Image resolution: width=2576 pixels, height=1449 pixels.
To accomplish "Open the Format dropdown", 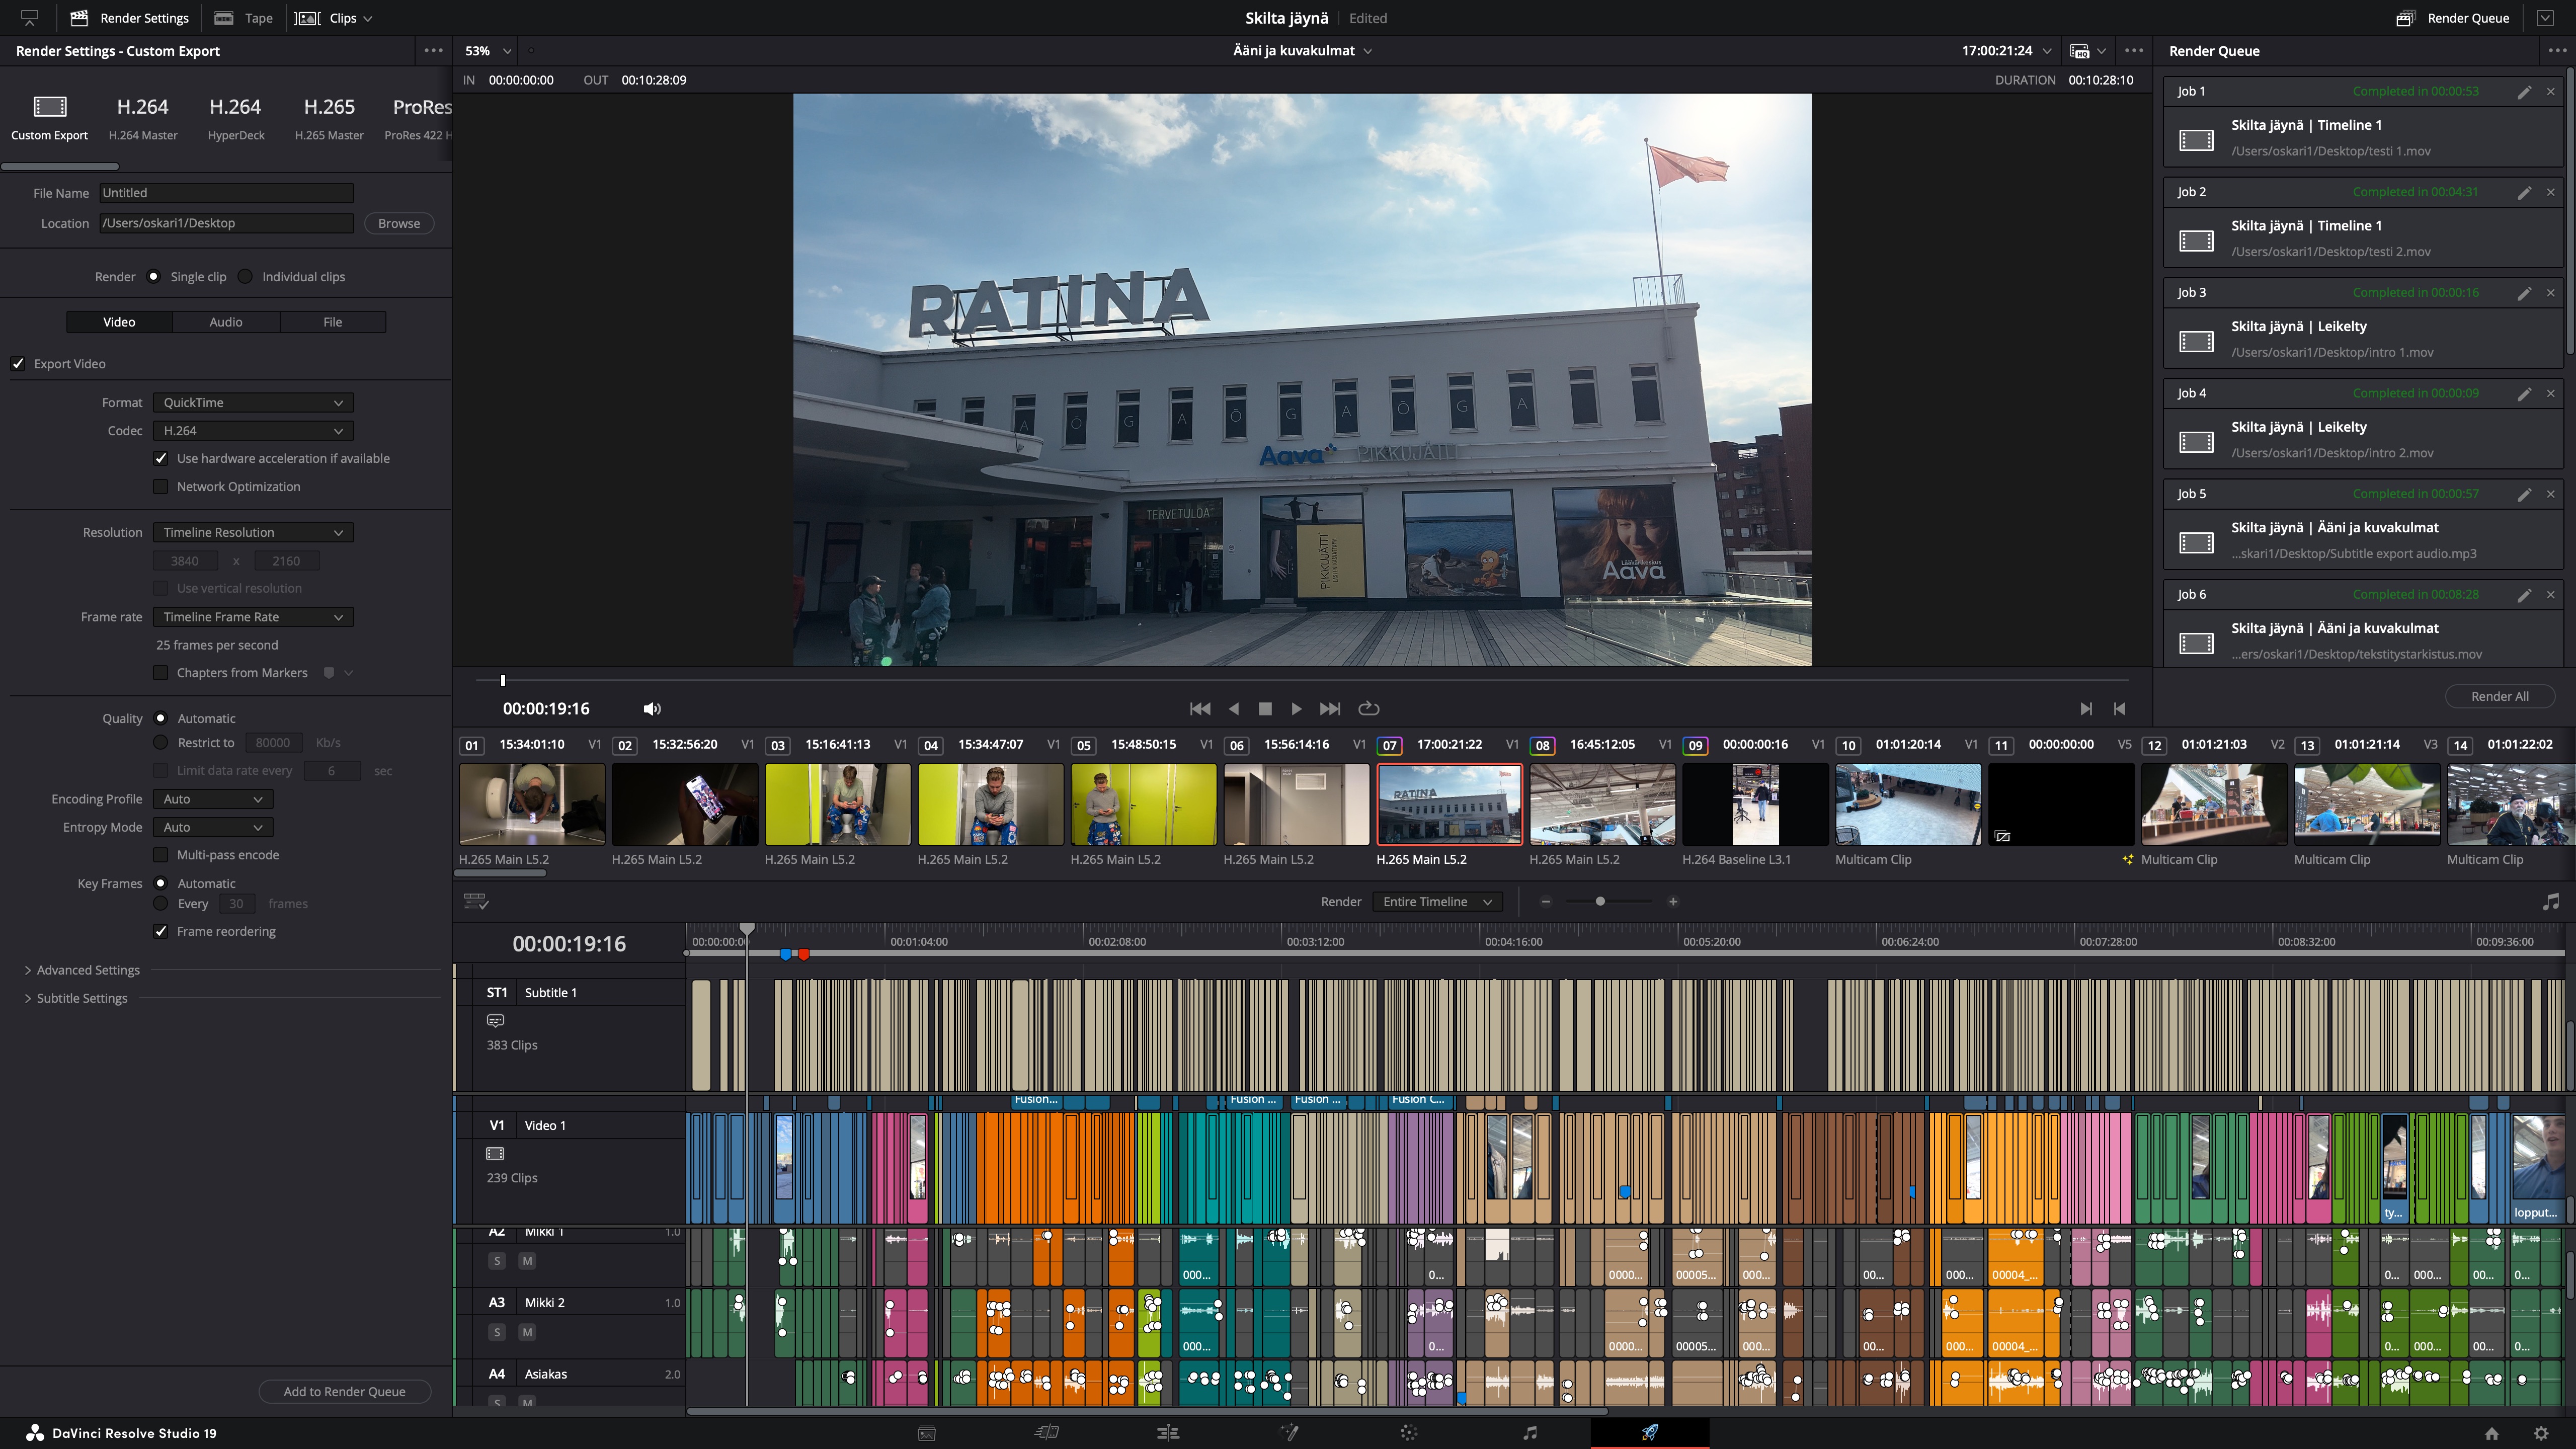I will pos(253,403).
